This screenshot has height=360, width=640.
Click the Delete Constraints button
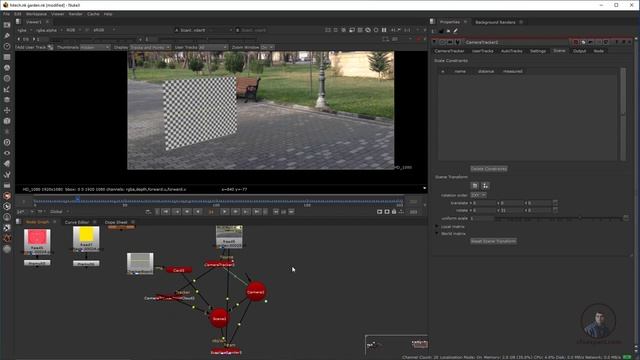489,169
